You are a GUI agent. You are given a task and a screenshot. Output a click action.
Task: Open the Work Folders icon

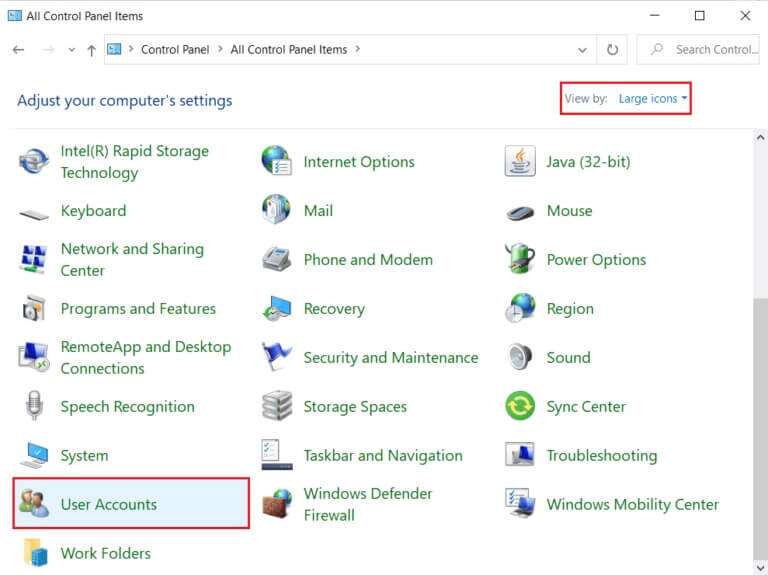(35, 552)
